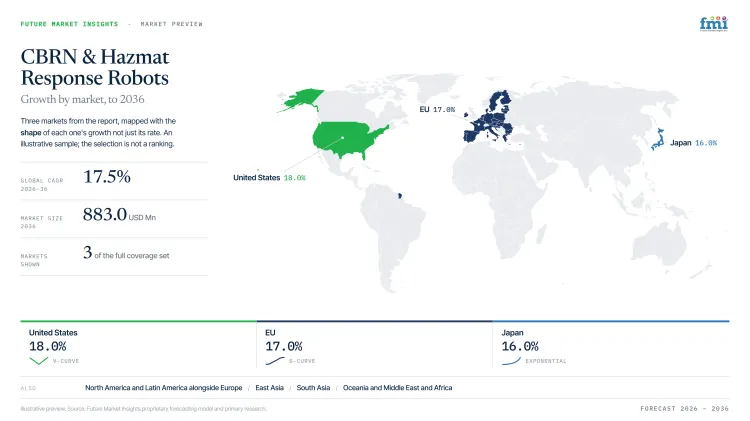This screenshot has height=421, width=750.
Task: Click the 'Market Preview' header text
Action: pyautogui.click(x=172, y=24)
